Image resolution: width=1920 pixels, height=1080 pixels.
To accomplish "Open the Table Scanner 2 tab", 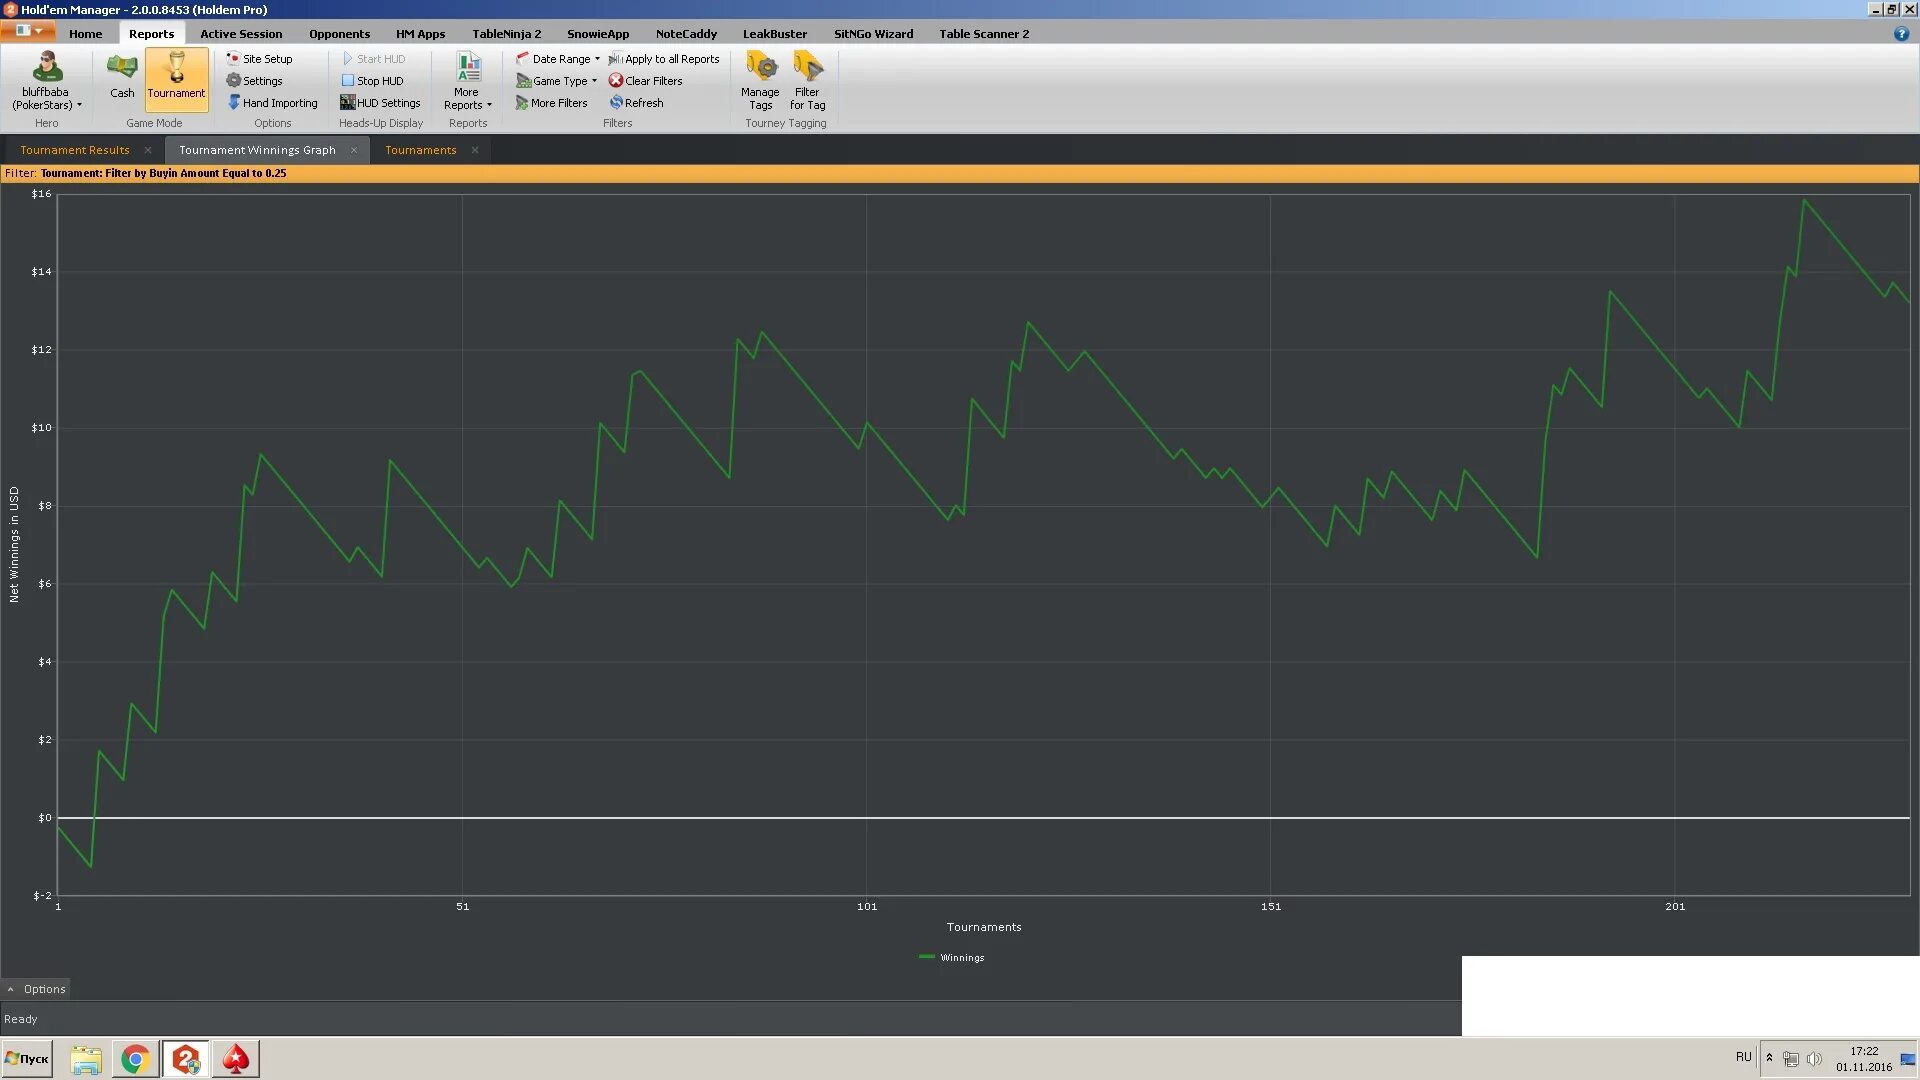I will pos(983,34).
